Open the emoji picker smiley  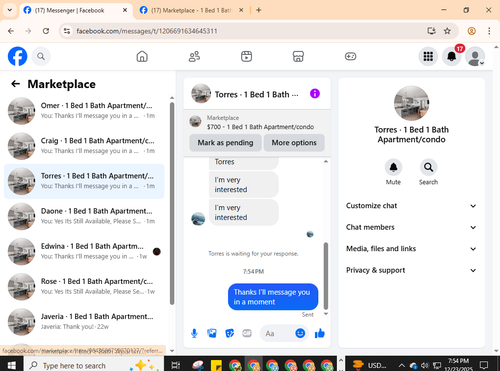tap(300, 333)
